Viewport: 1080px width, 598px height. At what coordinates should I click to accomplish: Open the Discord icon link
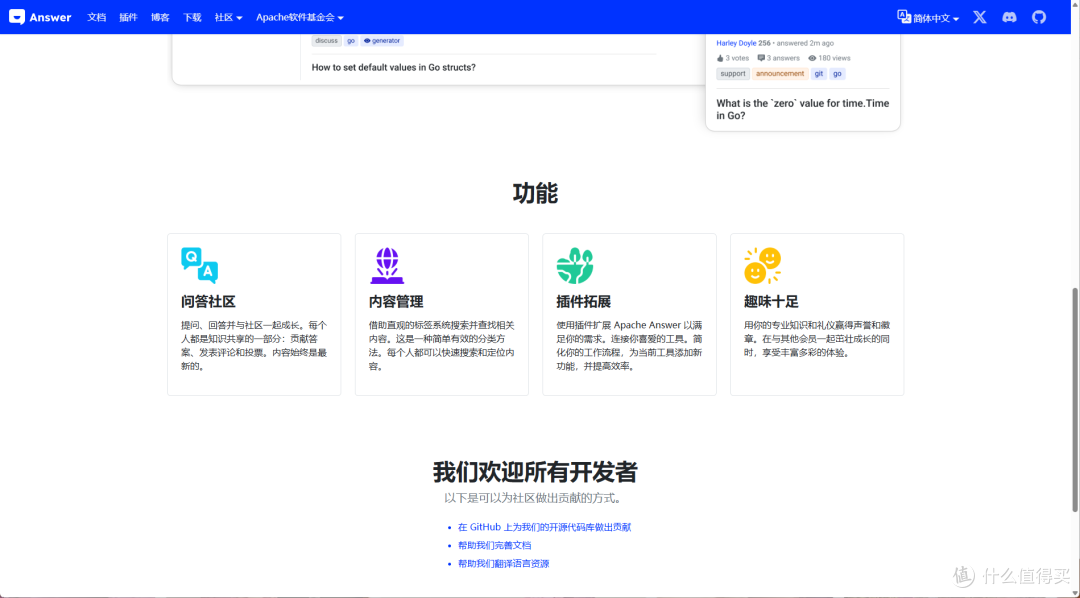pos(1009,17)
